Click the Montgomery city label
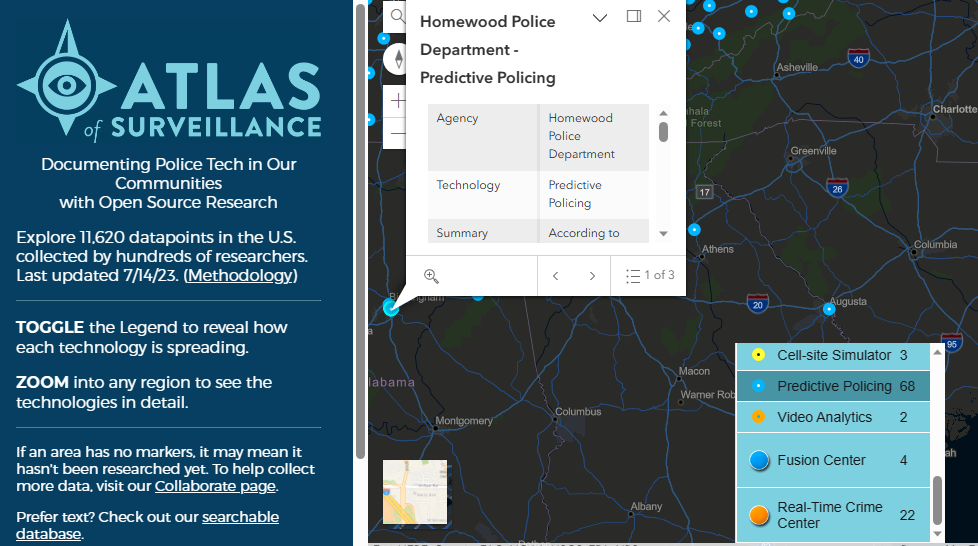 coord(463,421)
